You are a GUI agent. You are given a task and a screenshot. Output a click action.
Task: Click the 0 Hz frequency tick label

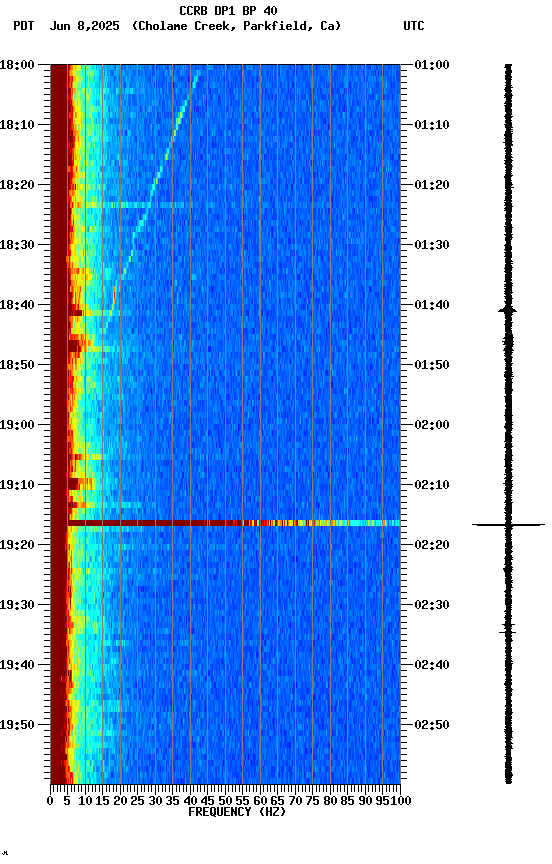(50, 801)
